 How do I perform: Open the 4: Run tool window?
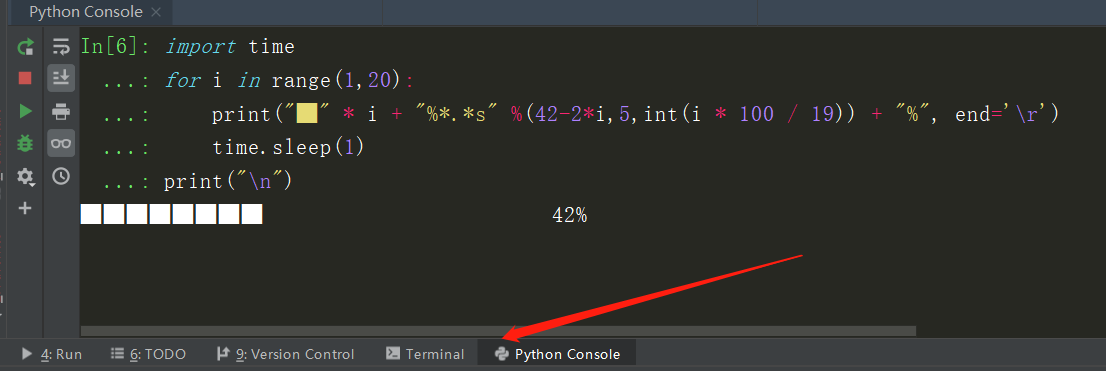pyautogui.click(x=52, y=354)
